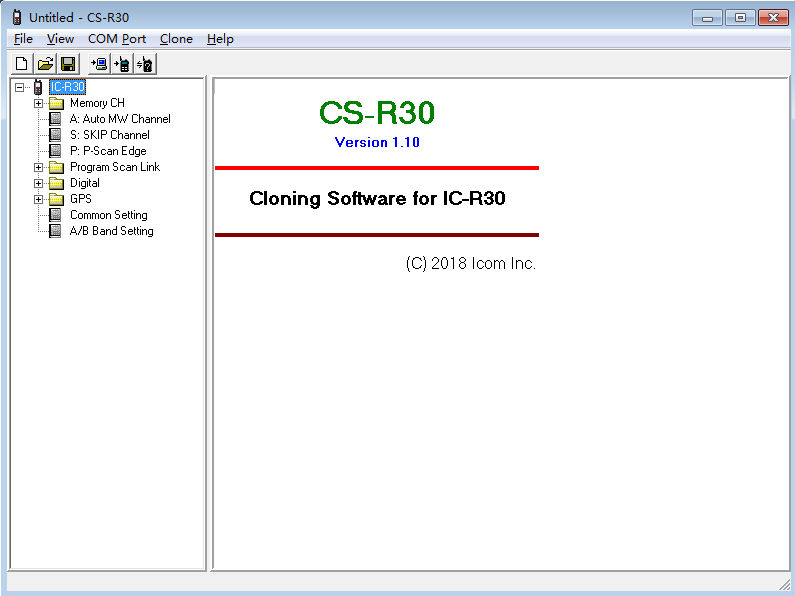795x596 pixels.
Task: Click the New file toolbar icon
Action: click(x=21, y=64)
